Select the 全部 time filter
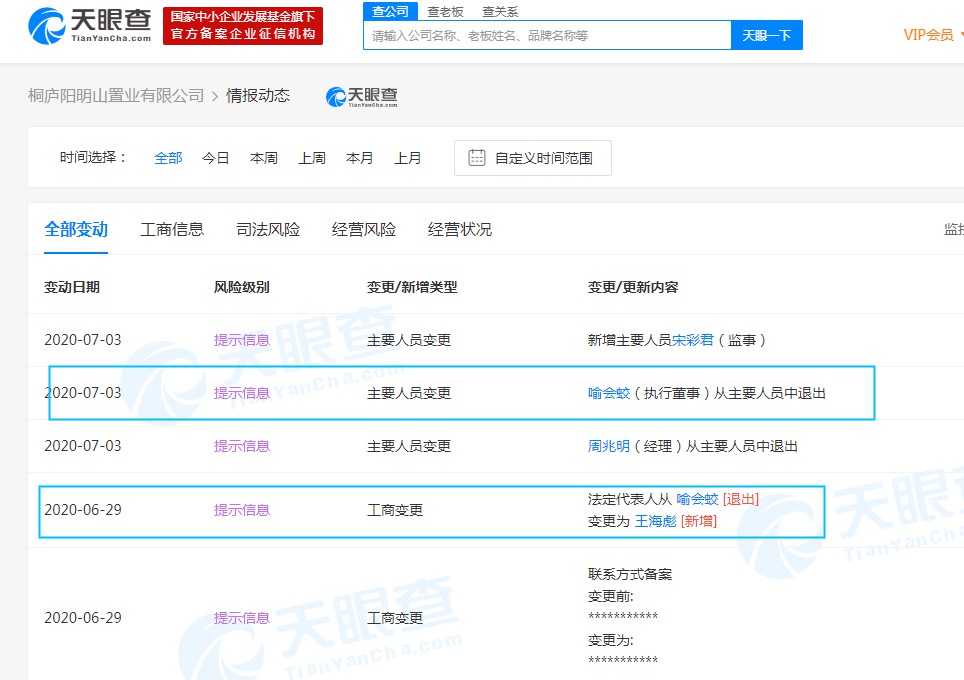This screenshot has height=680, width=964. (x=168, y=158)
